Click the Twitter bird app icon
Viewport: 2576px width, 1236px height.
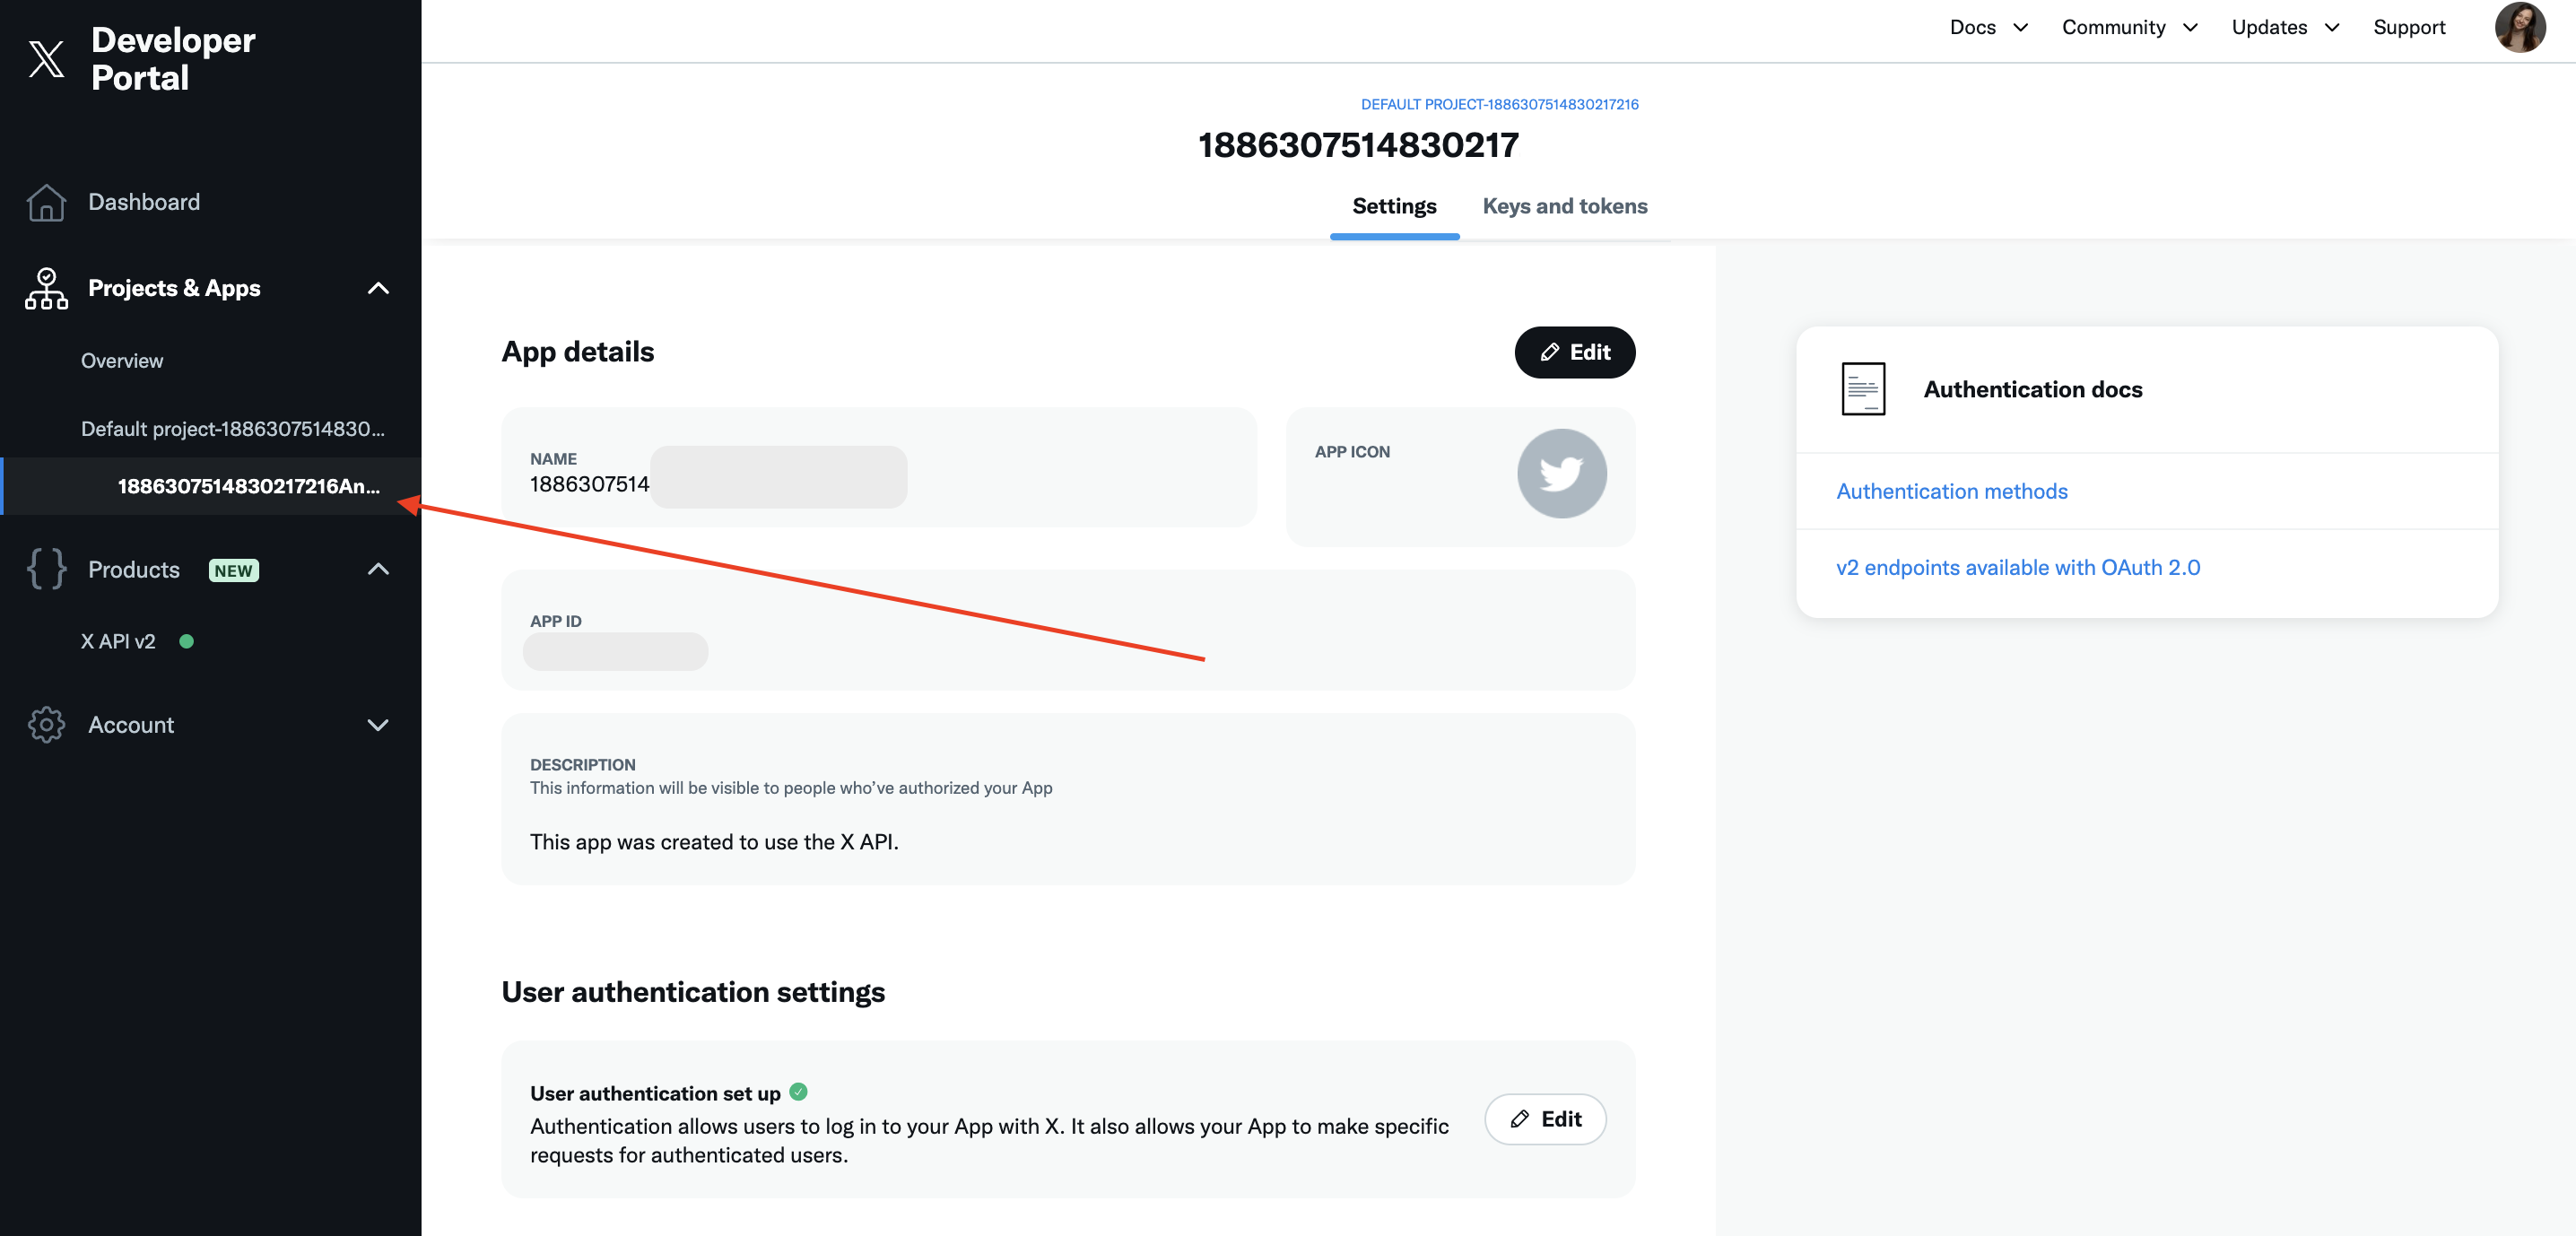coord(1561,474)
